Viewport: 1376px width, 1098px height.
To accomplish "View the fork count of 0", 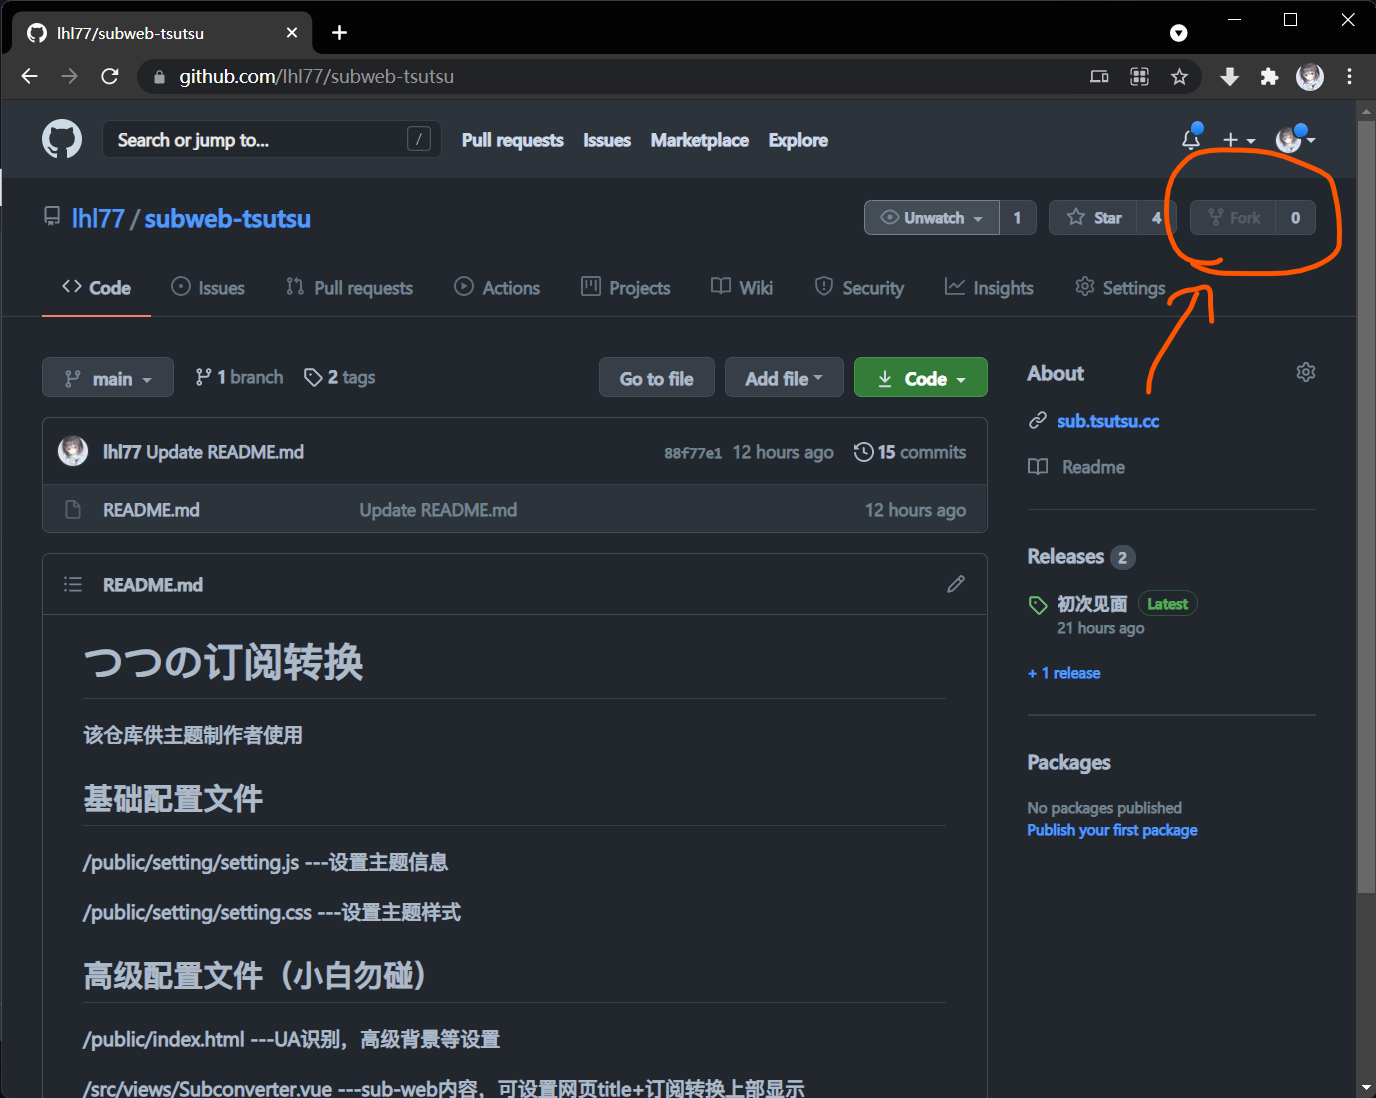I will [x=1295, y=218].
